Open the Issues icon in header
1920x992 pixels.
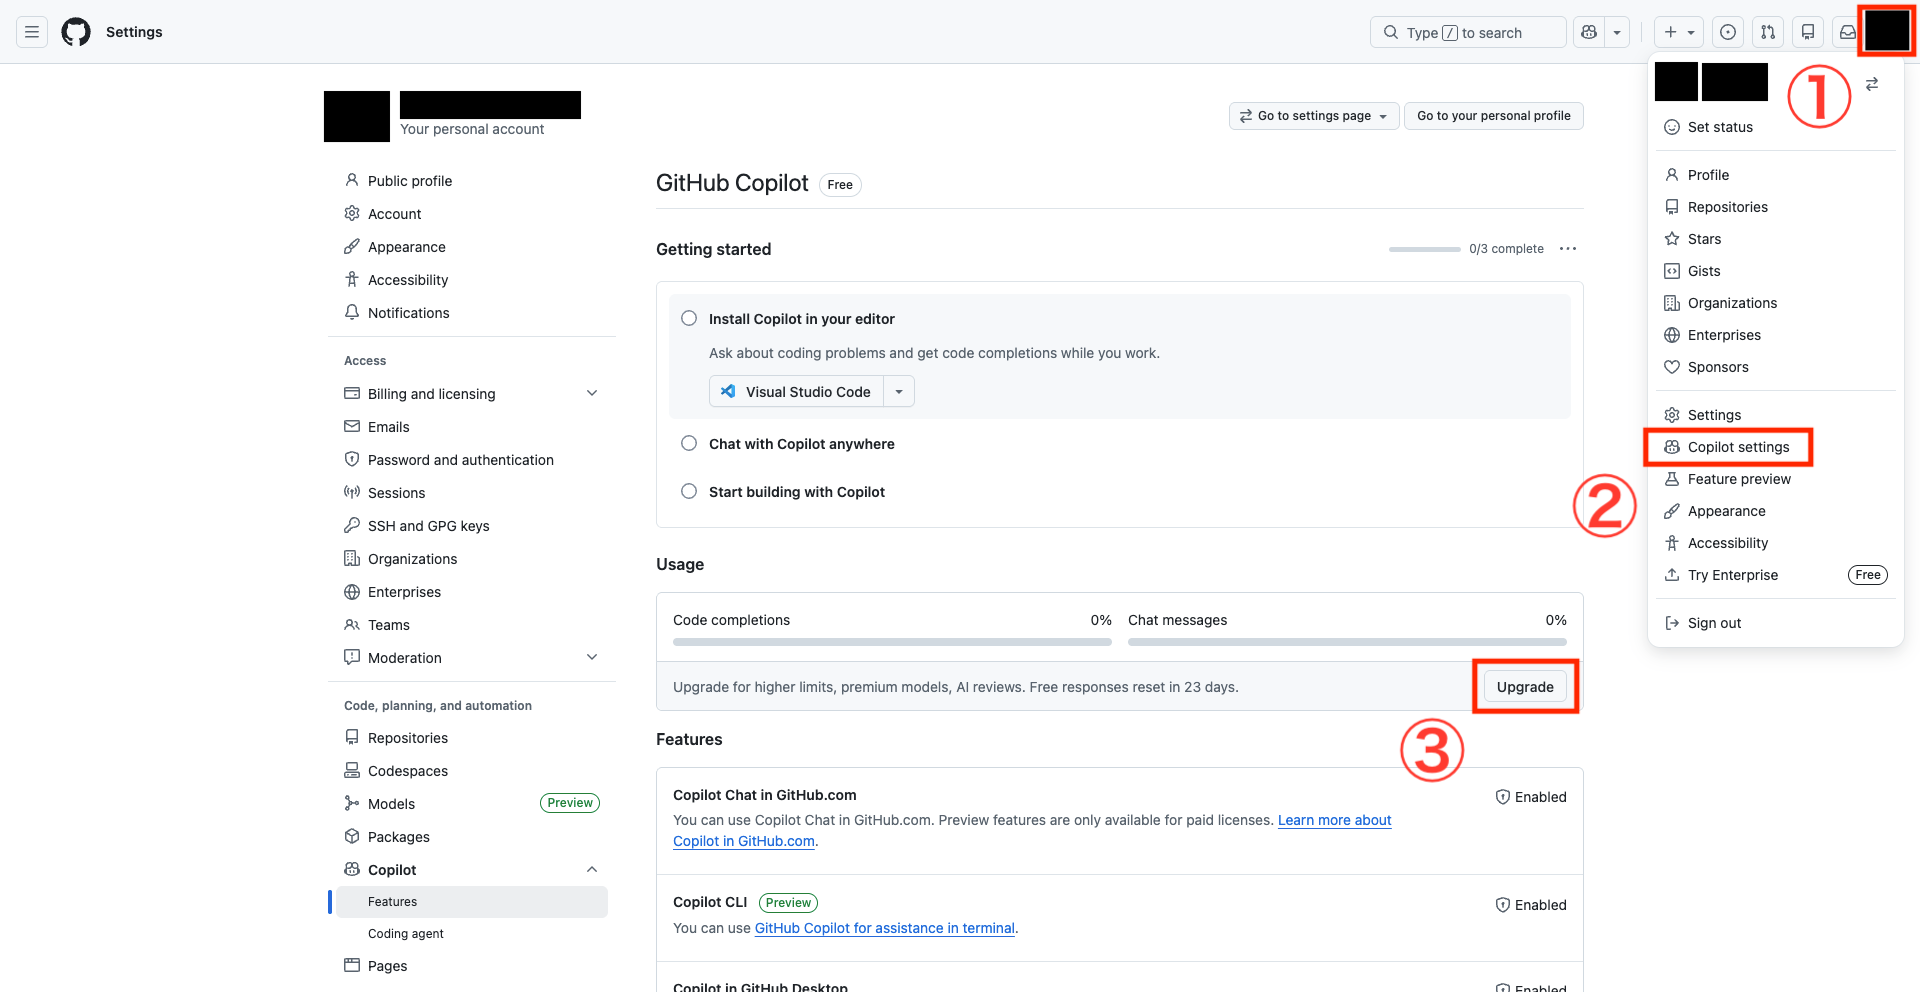tap(1728, 32)
